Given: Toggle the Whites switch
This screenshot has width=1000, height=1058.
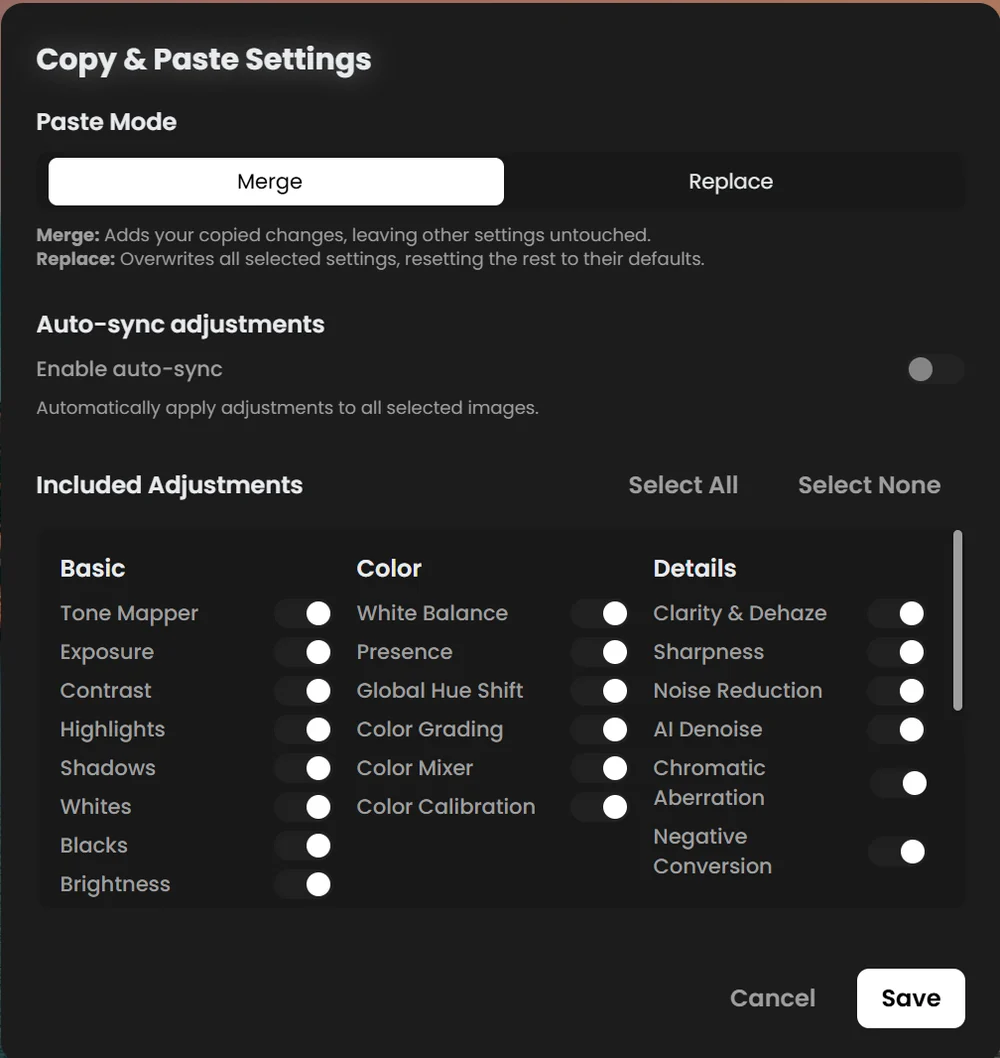Looking at the screenshot, I should pos(303,806).
